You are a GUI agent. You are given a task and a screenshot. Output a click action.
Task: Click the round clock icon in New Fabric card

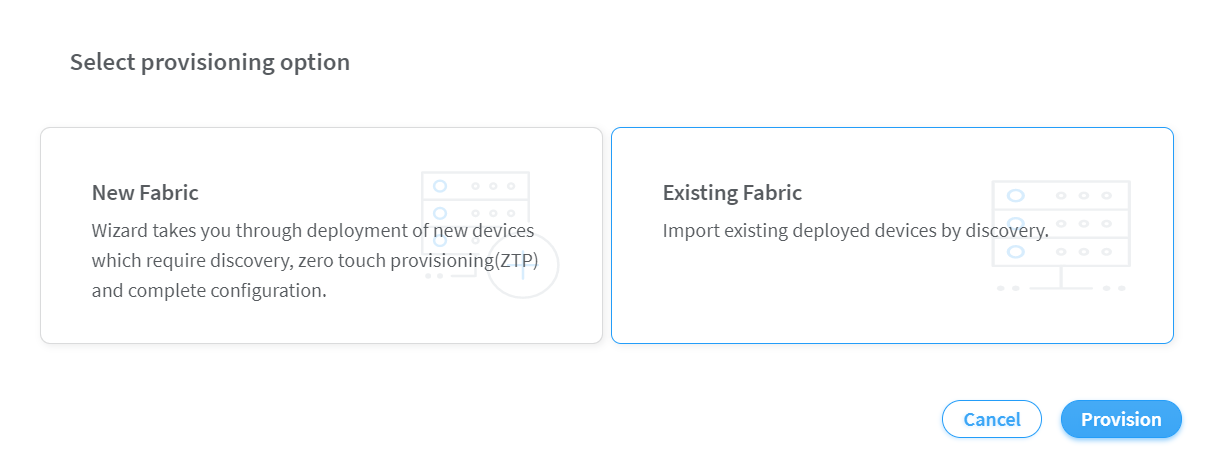522,266
